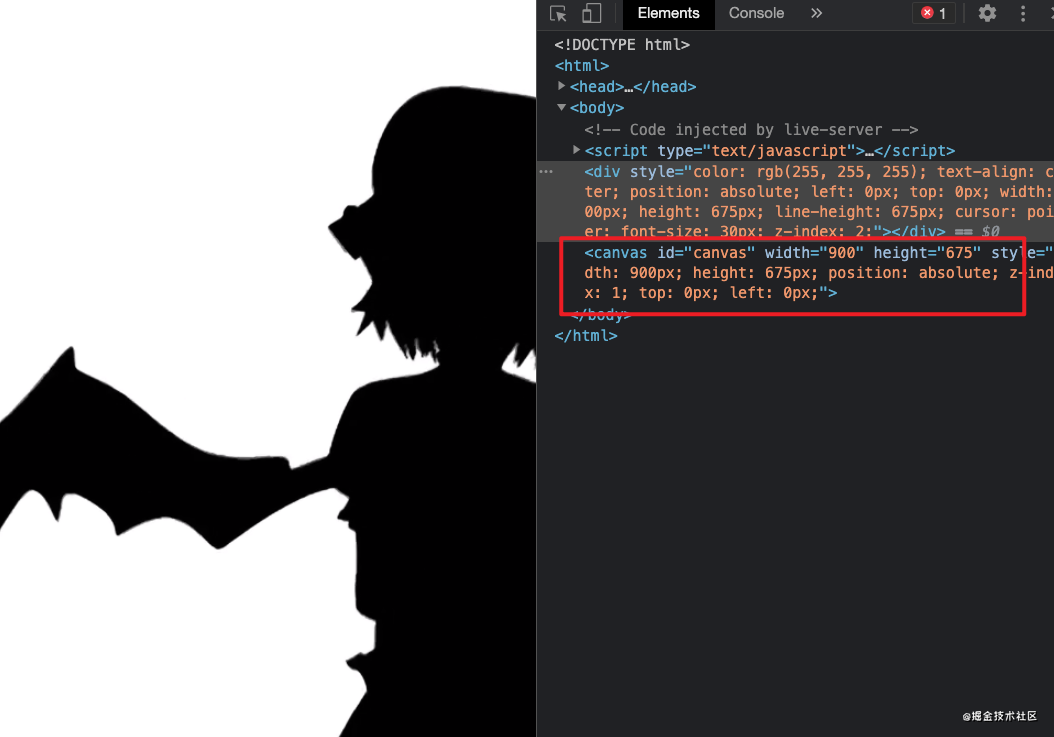This screenshot has width=1054, height=737.
Task: Toggle the device toolbar icon
Action: [592, 13]
